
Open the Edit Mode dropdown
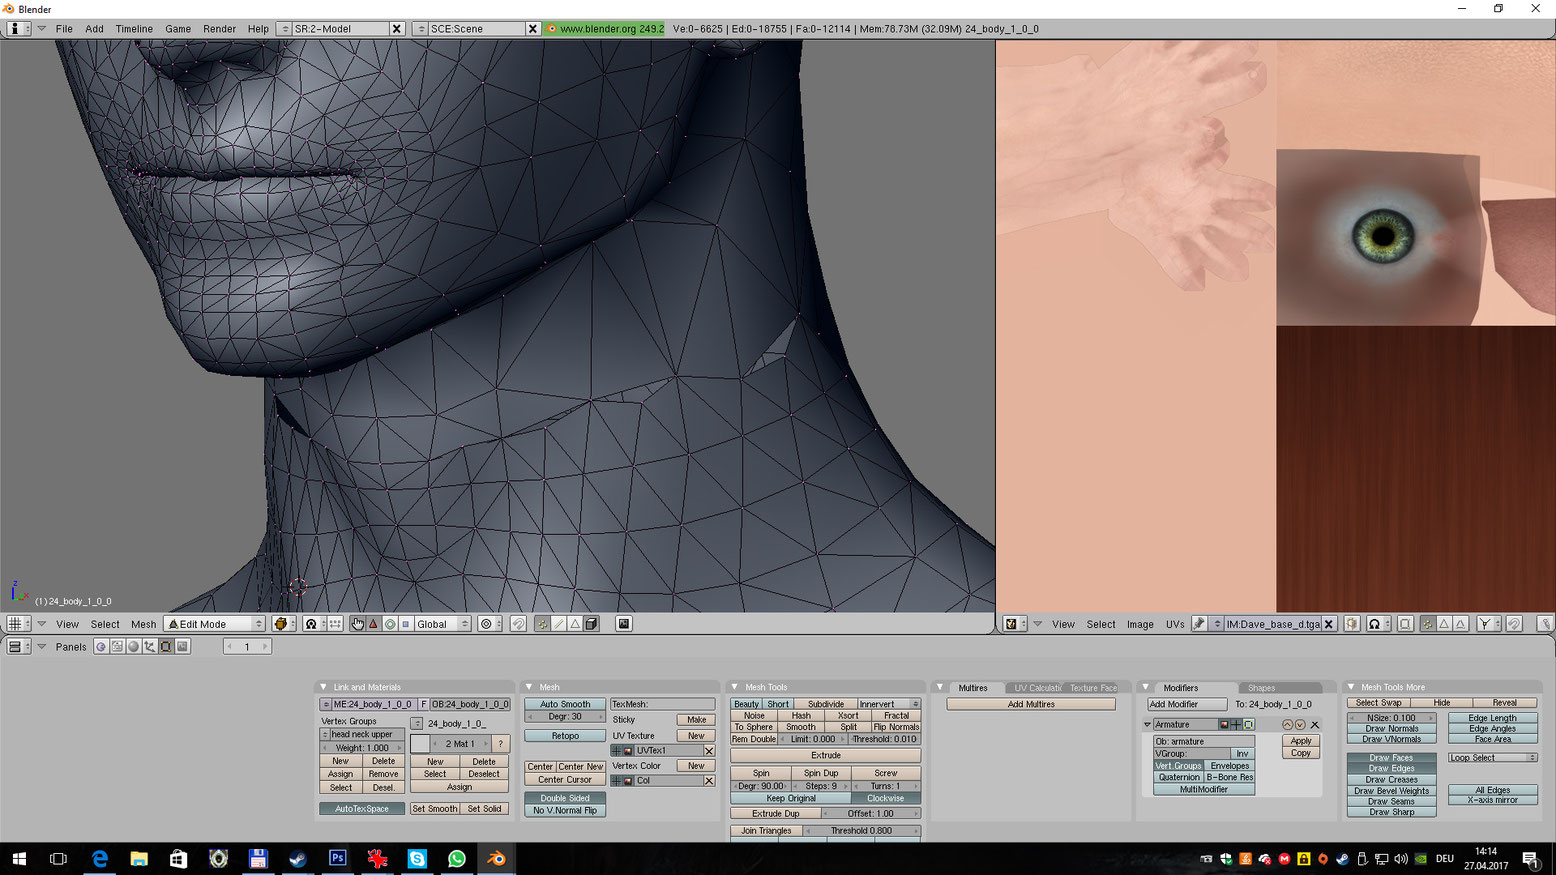point(215,624)
